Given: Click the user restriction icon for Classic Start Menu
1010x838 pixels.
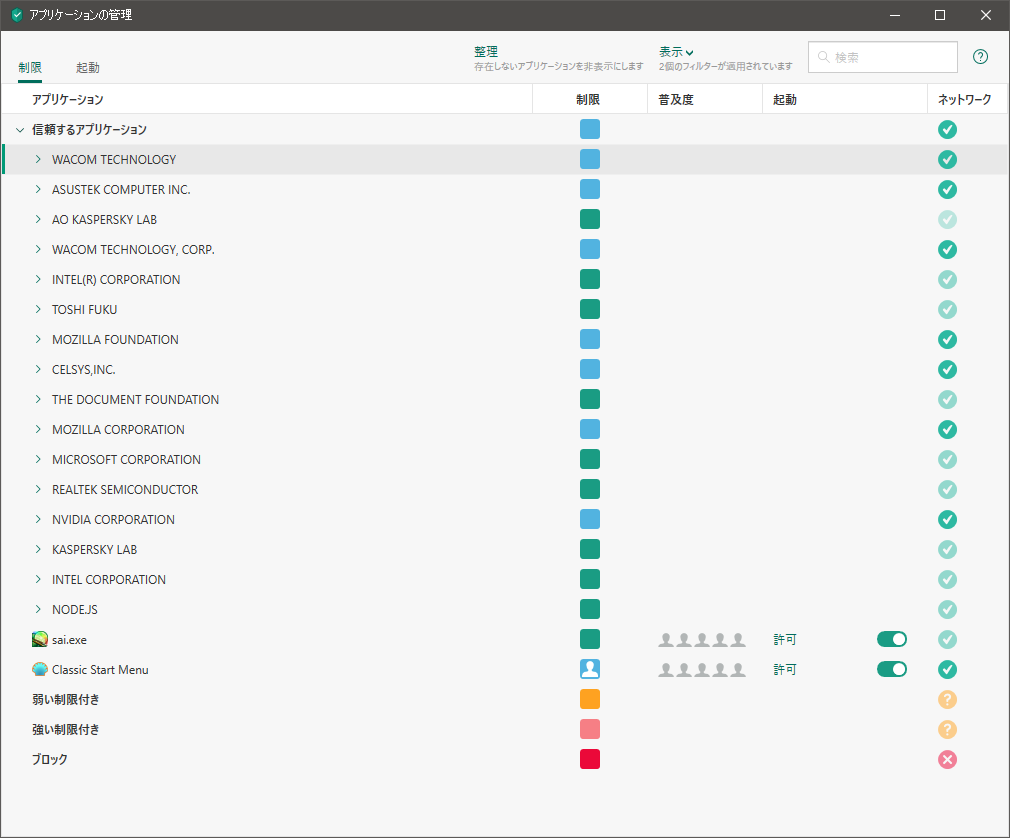Looking at the screenshot, I should [590, 669].
